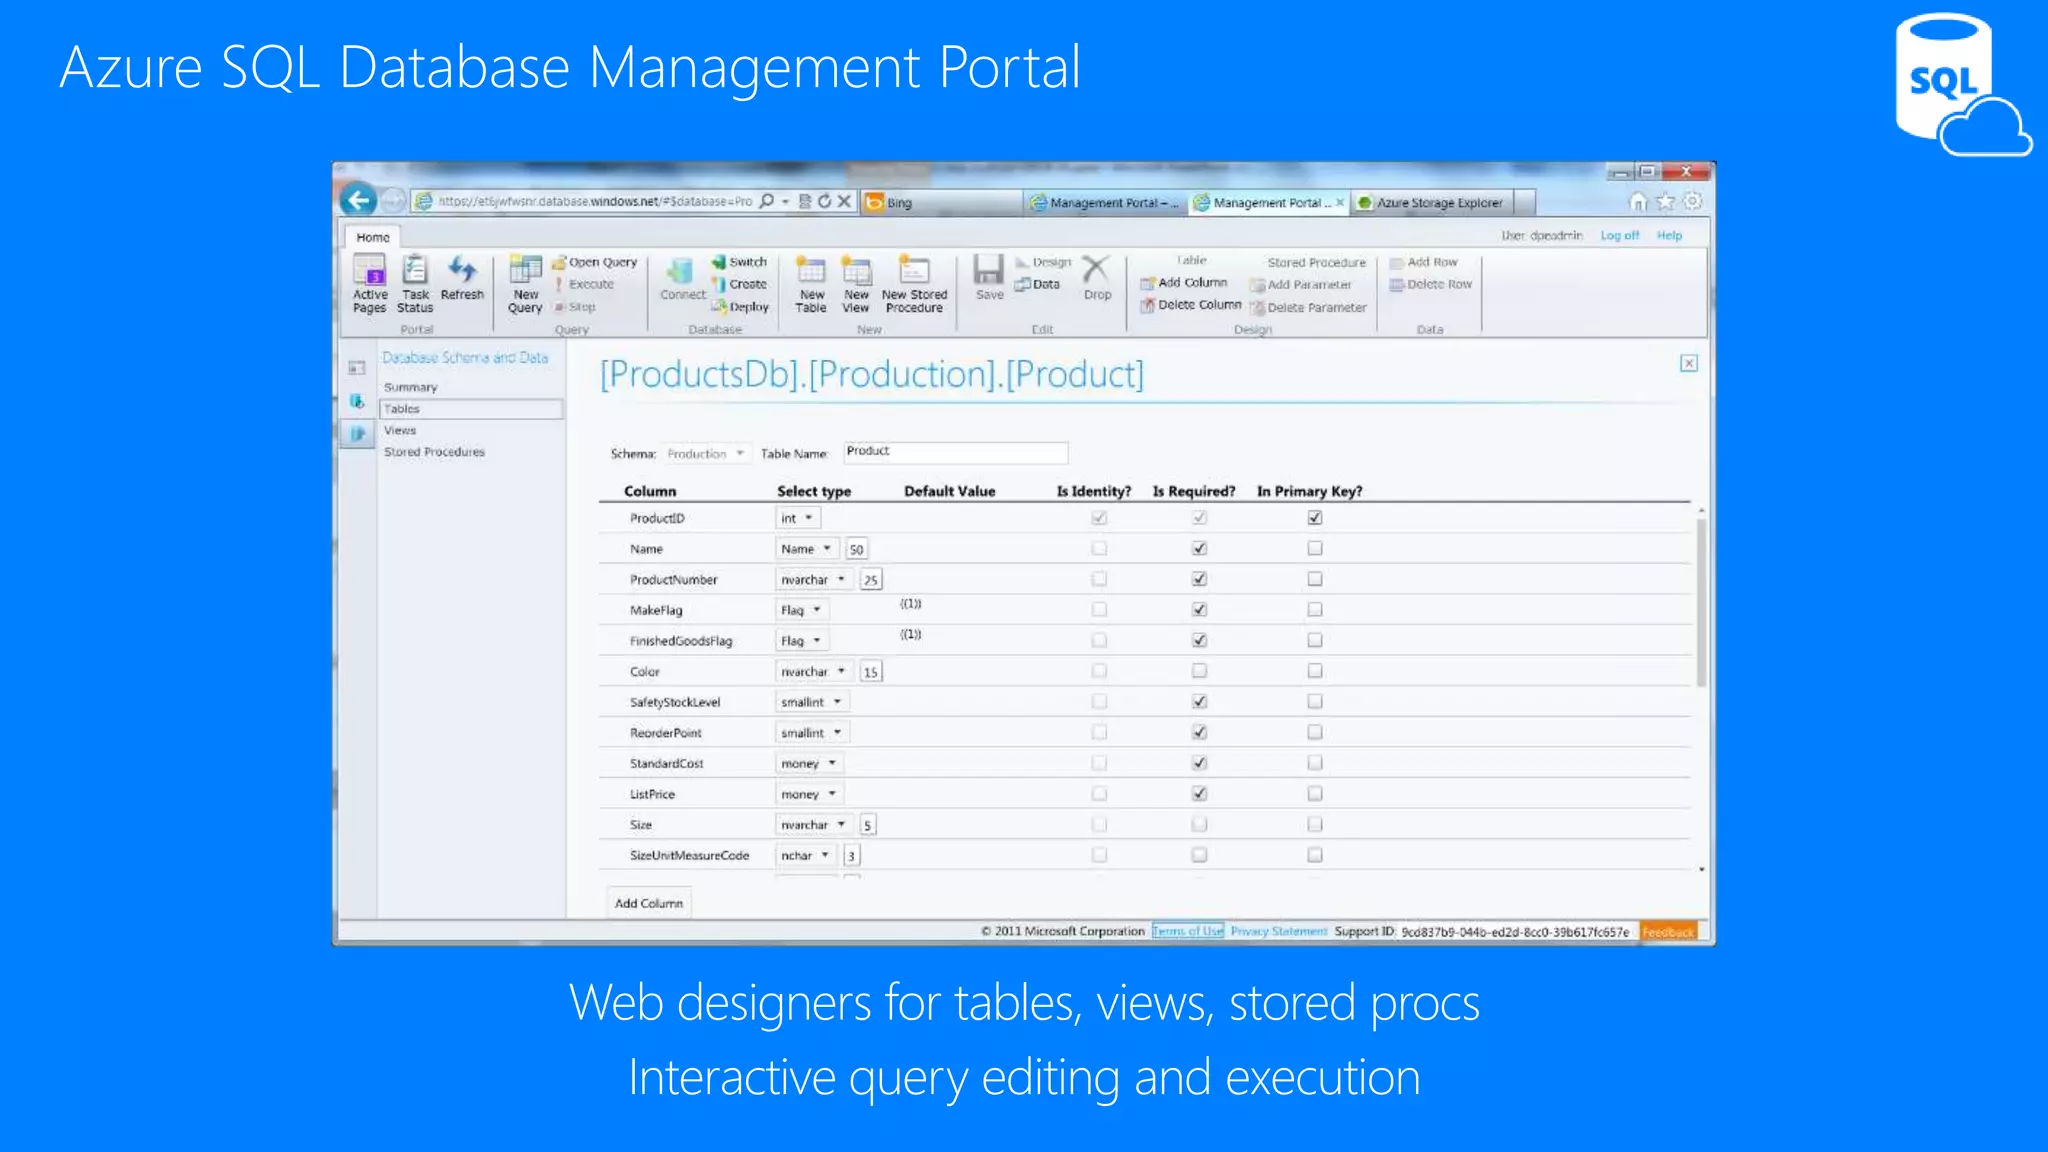Click Add Parameter in the ribbon
Viewport: 2048px width, 1152px height.
click(x=1301, y=285)
